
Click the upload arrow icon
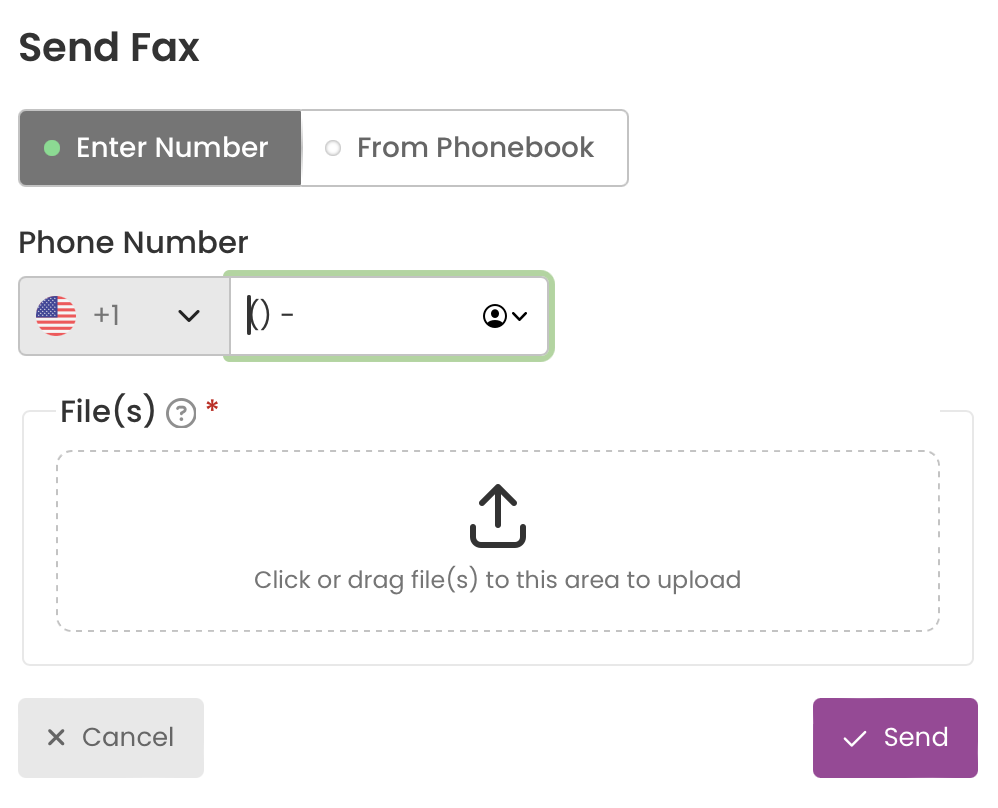coord(498,516)
